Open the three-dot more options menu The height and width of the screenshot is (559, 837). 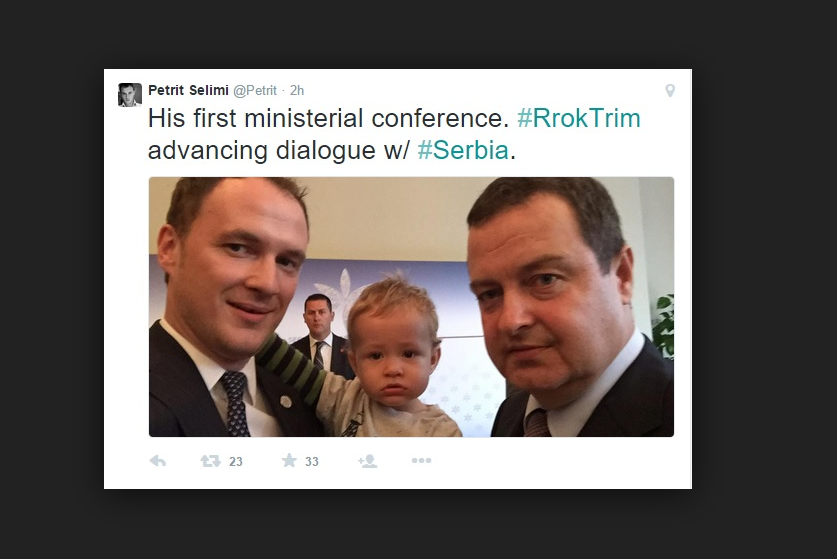pyautogui.click(x=421, y=461)
